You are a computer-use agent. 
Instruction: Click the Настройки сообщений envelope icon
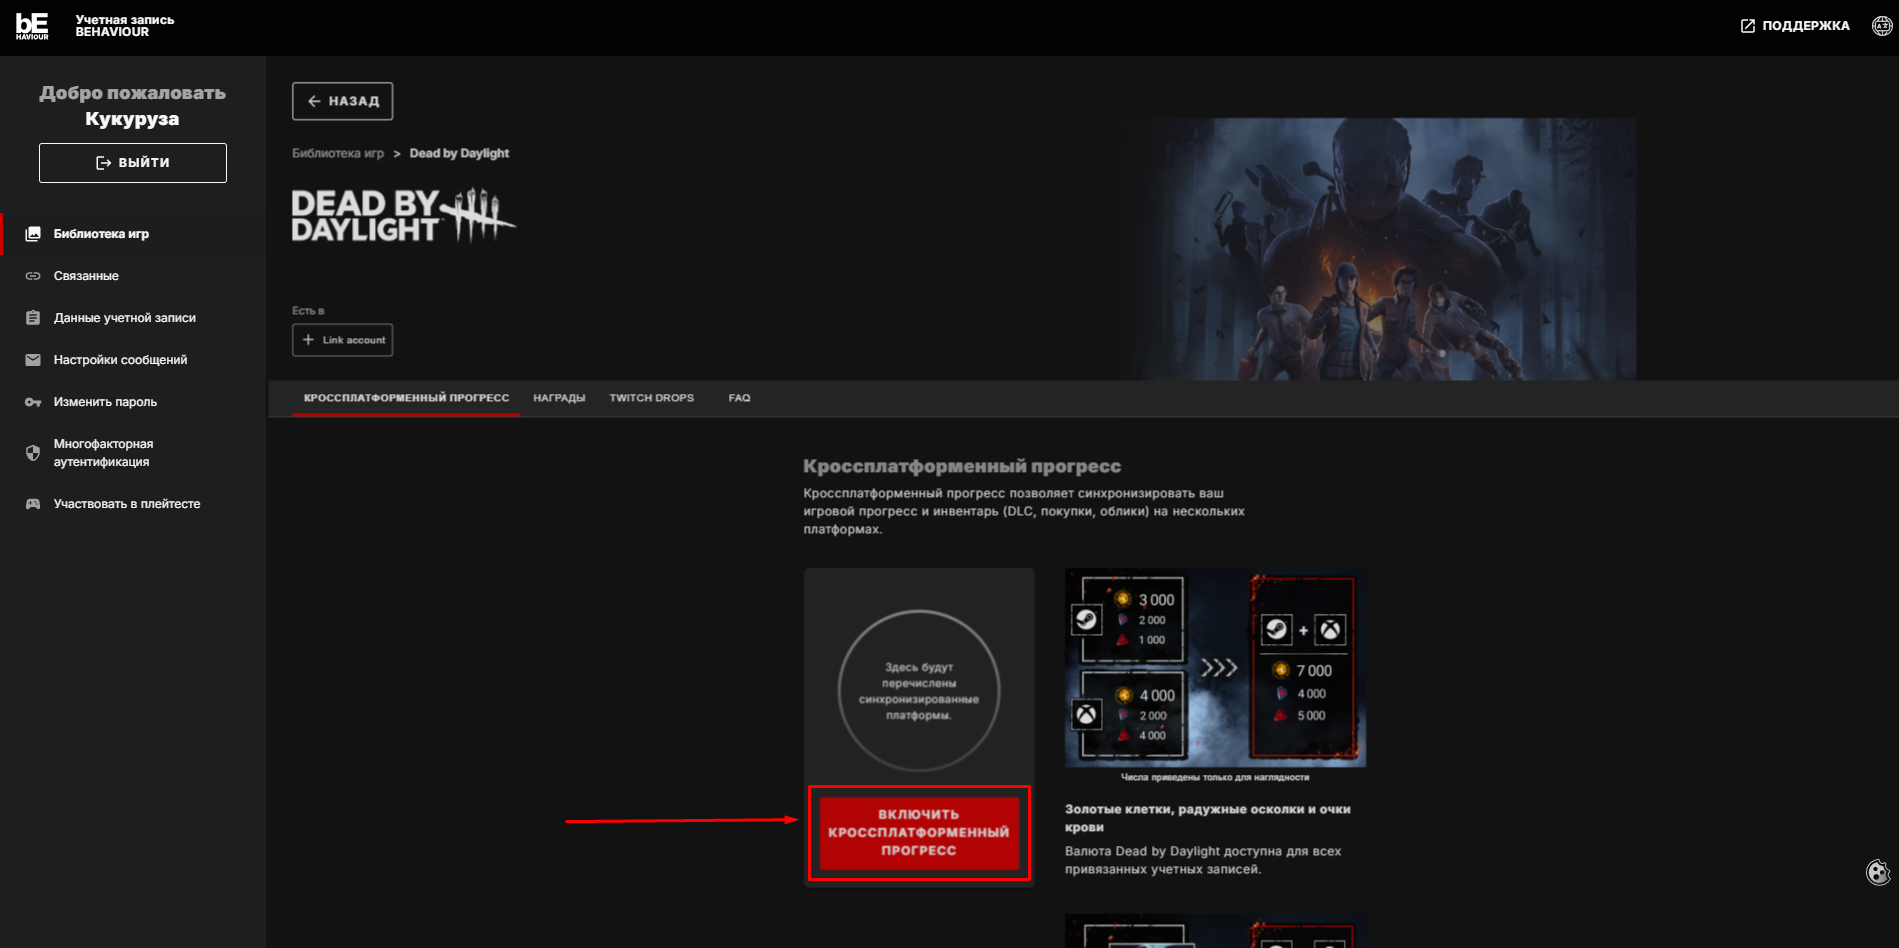[x=33, y=360]
